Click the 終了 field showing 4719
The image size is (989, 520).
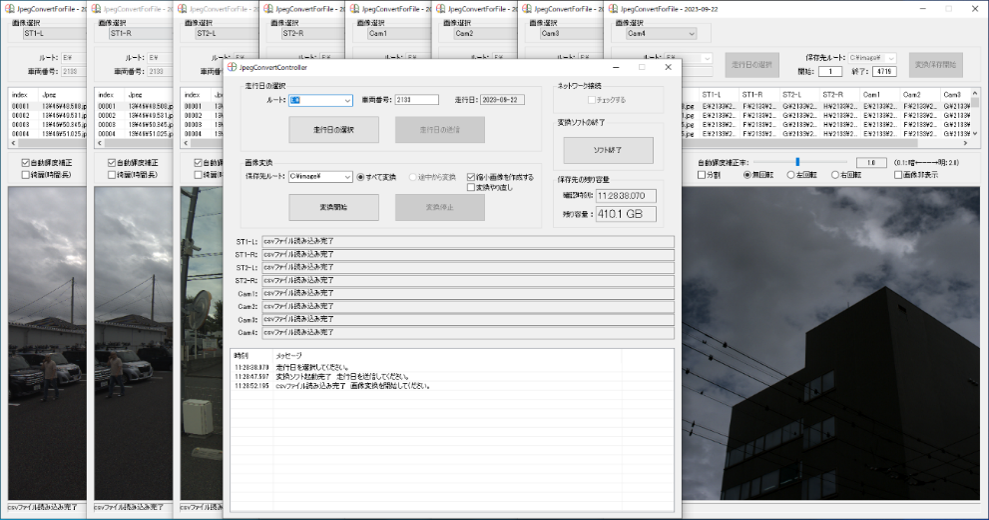click(x=884, y=71)
